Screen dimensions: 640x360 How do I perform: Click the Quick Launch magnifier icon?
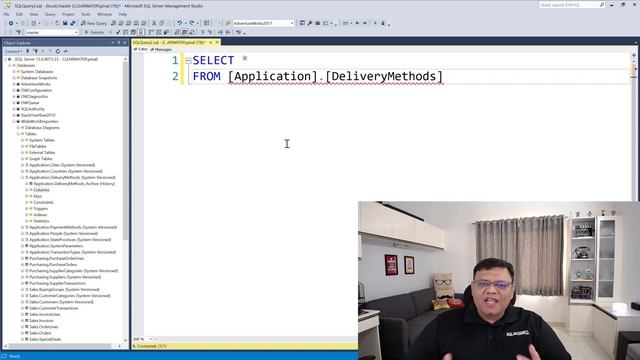tap(602, 5)
